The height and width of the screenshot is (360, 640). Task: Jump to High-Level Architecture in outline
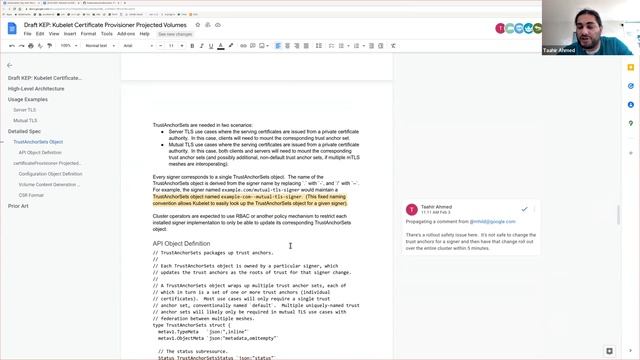pos(36,89)
